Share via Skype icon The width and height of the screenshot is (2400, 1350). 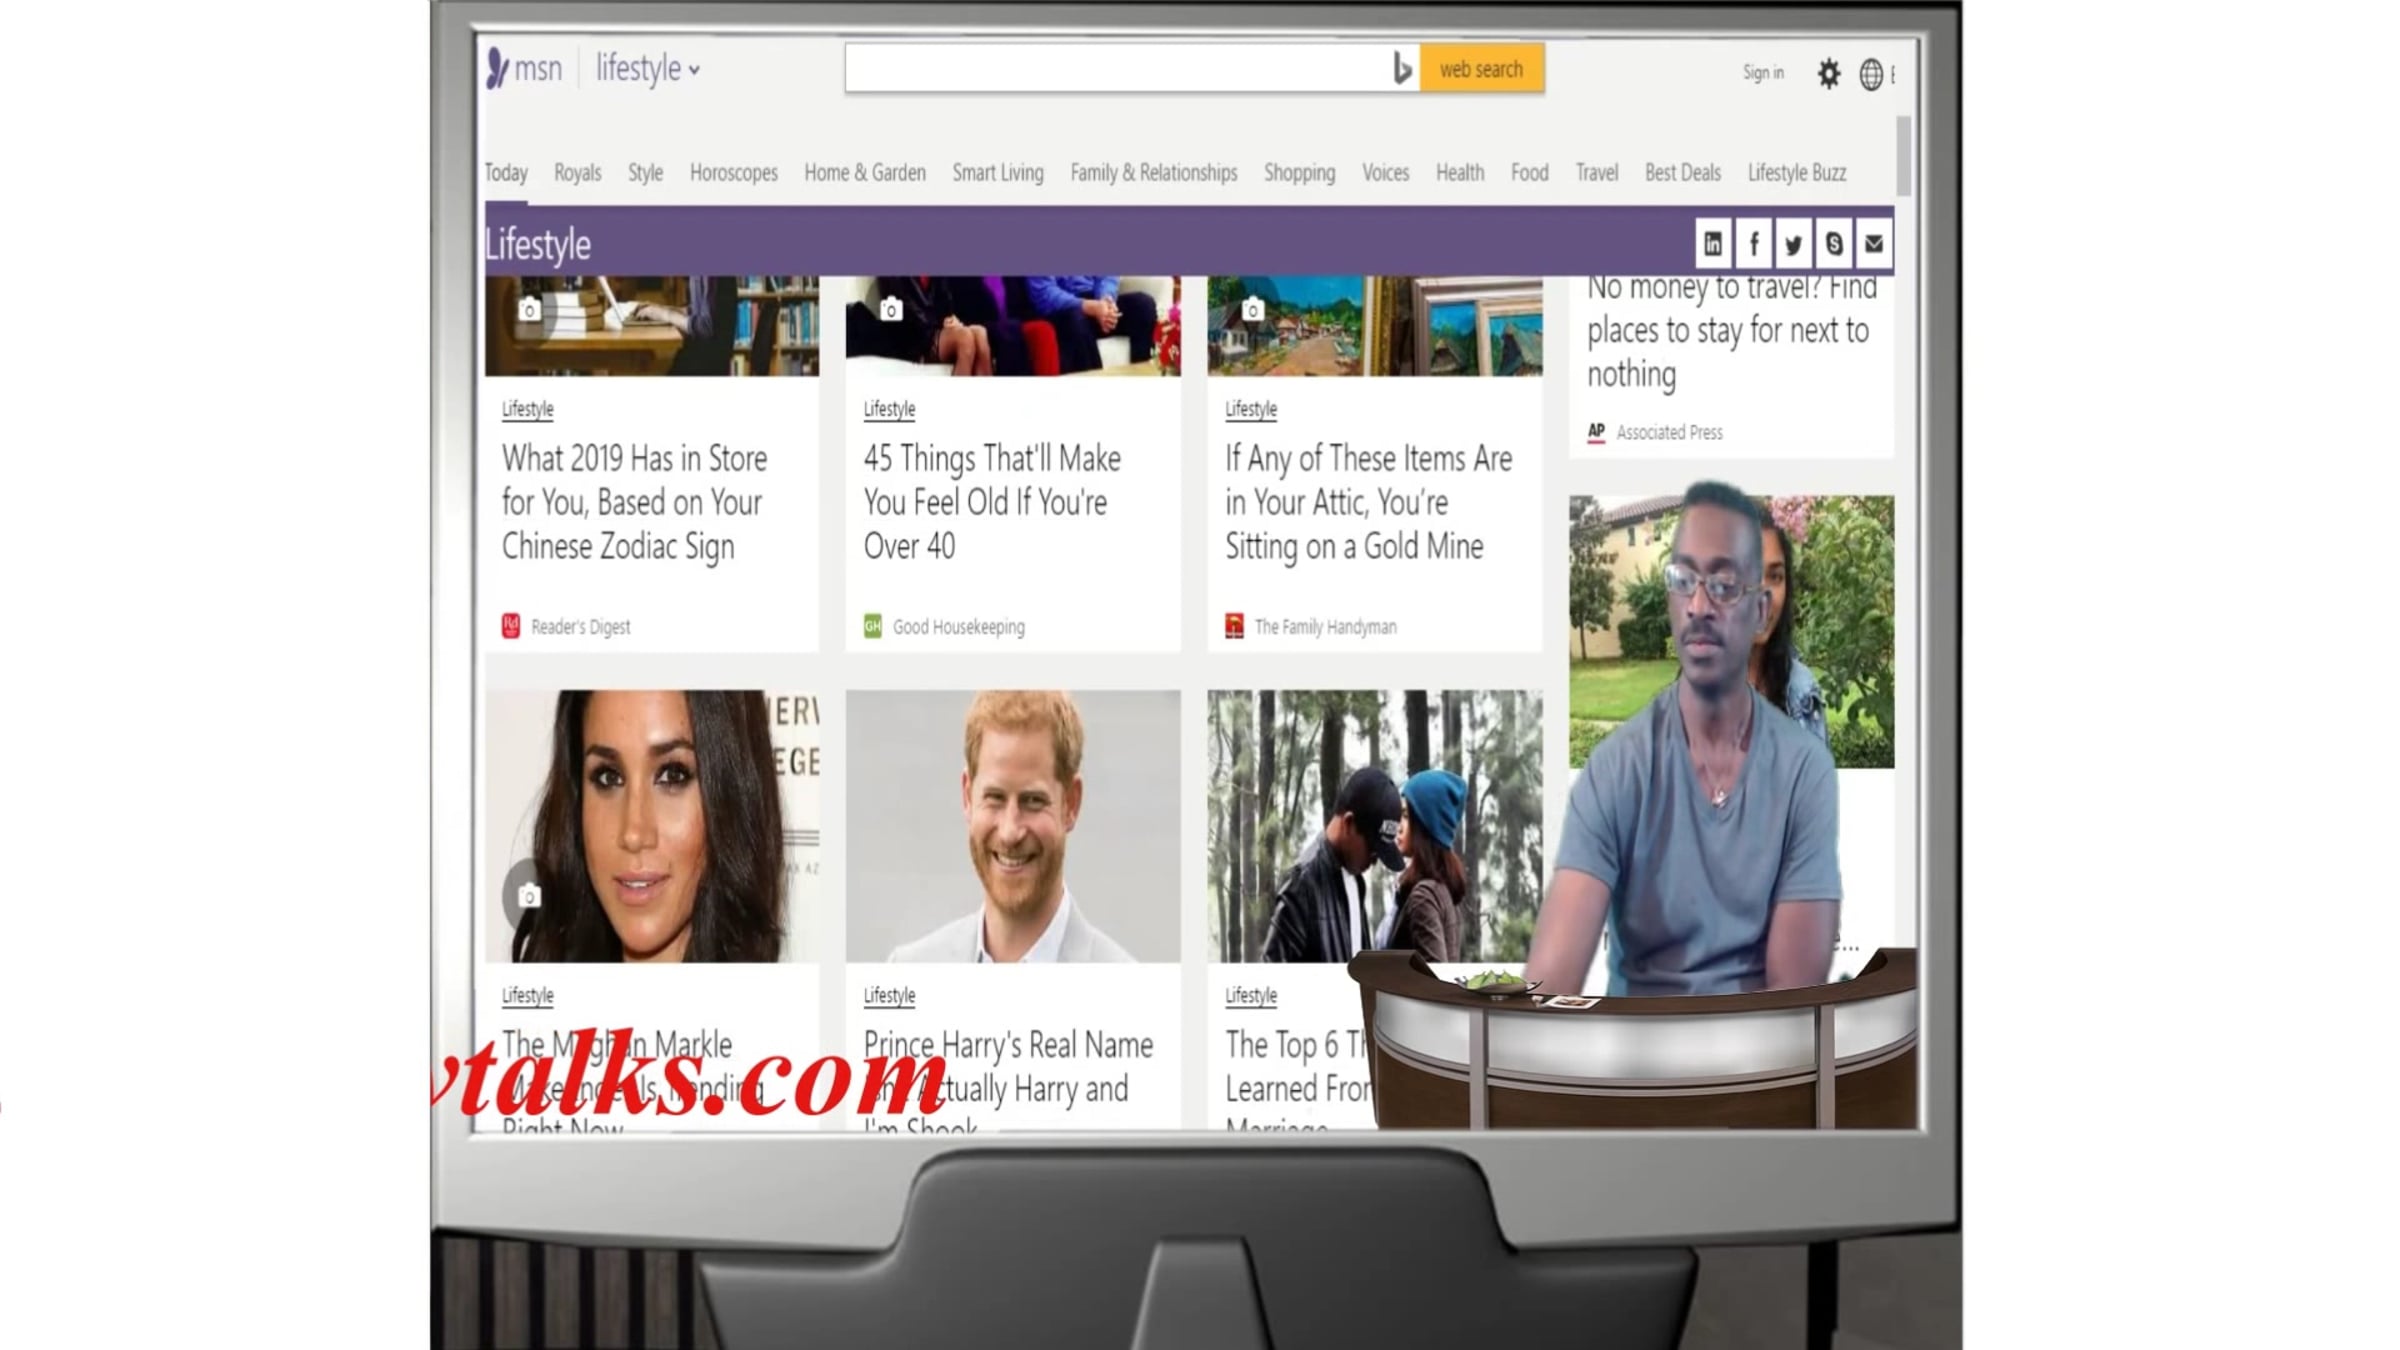pyautogui.click(x=1834, y=243)
